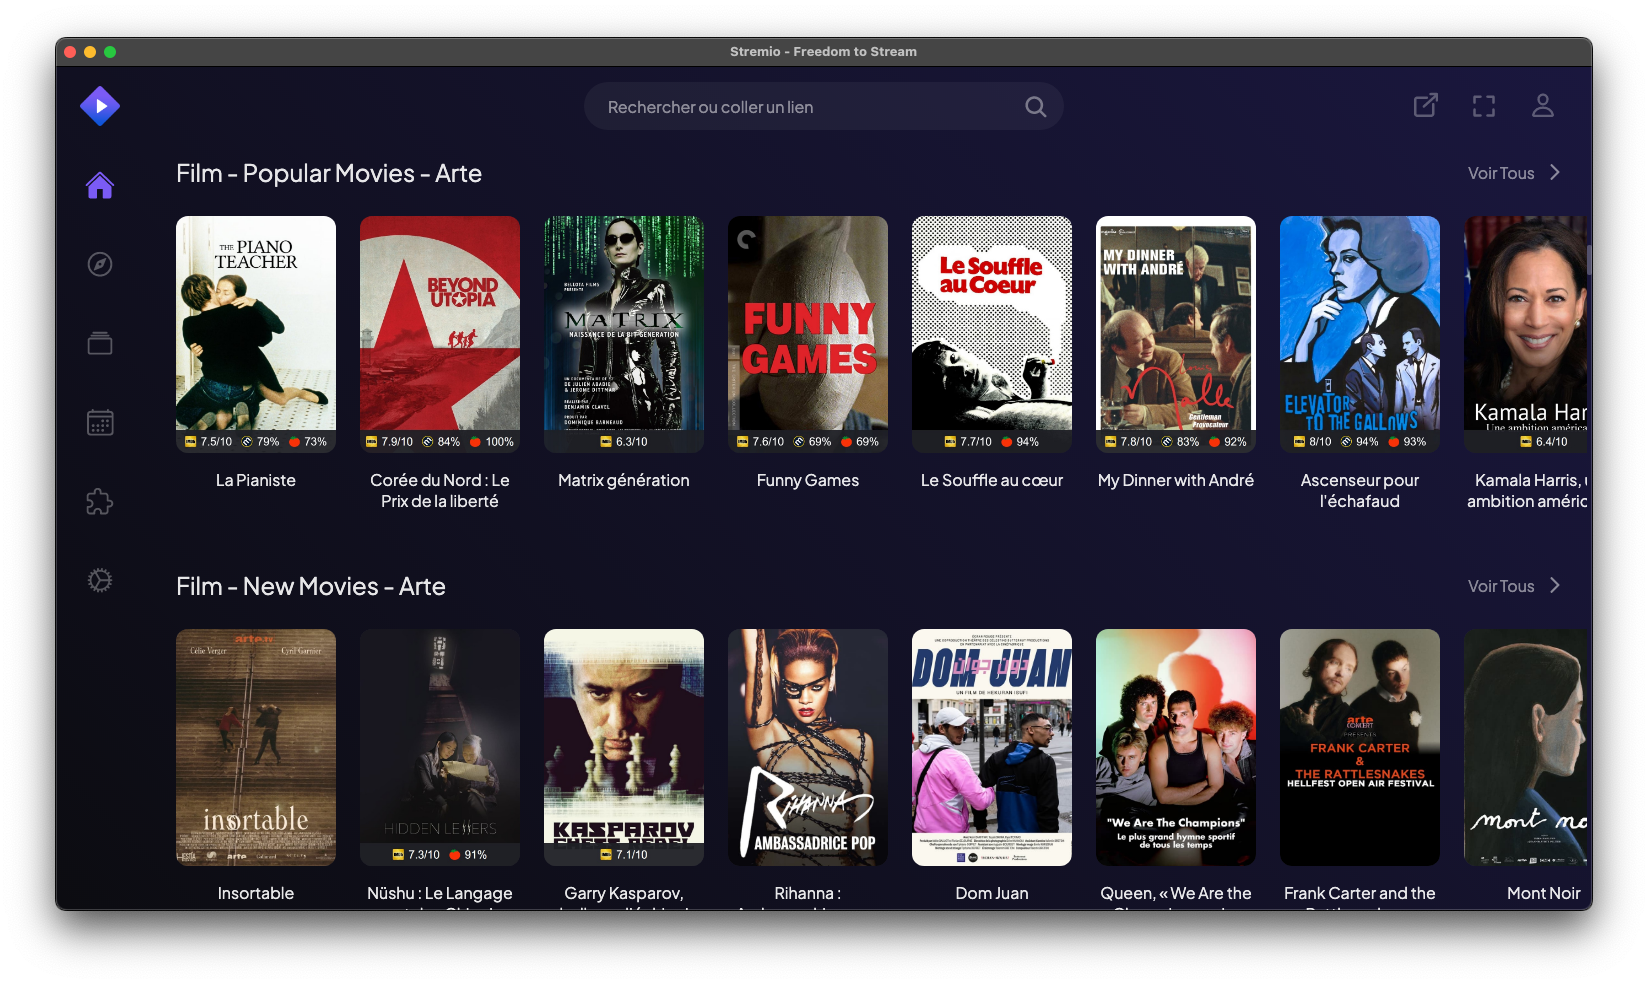1648x984 pixels.
Task: Open Dom Juan poster
Action: click(x=992, y=747)
